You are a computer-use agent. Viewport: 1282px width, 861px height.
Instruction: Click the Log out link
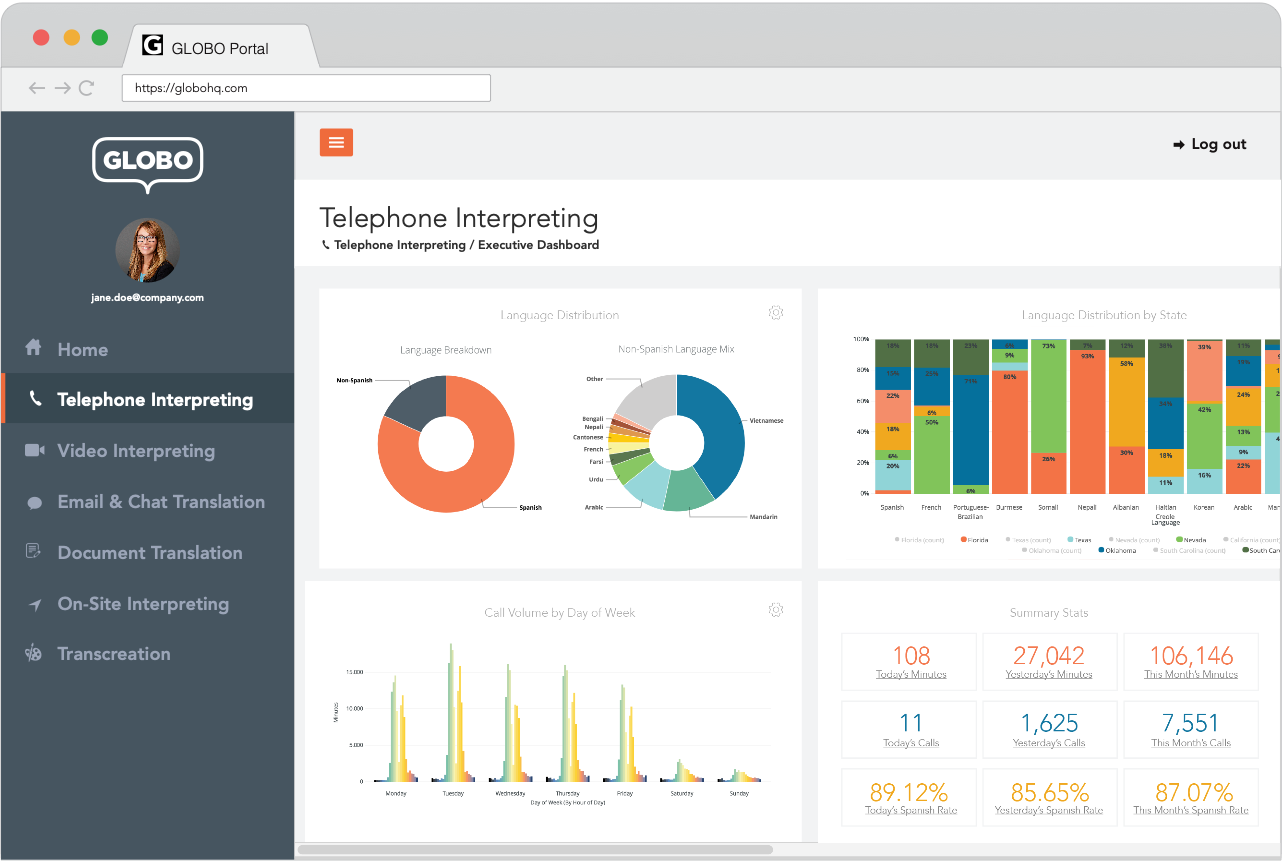[1209, 144]
